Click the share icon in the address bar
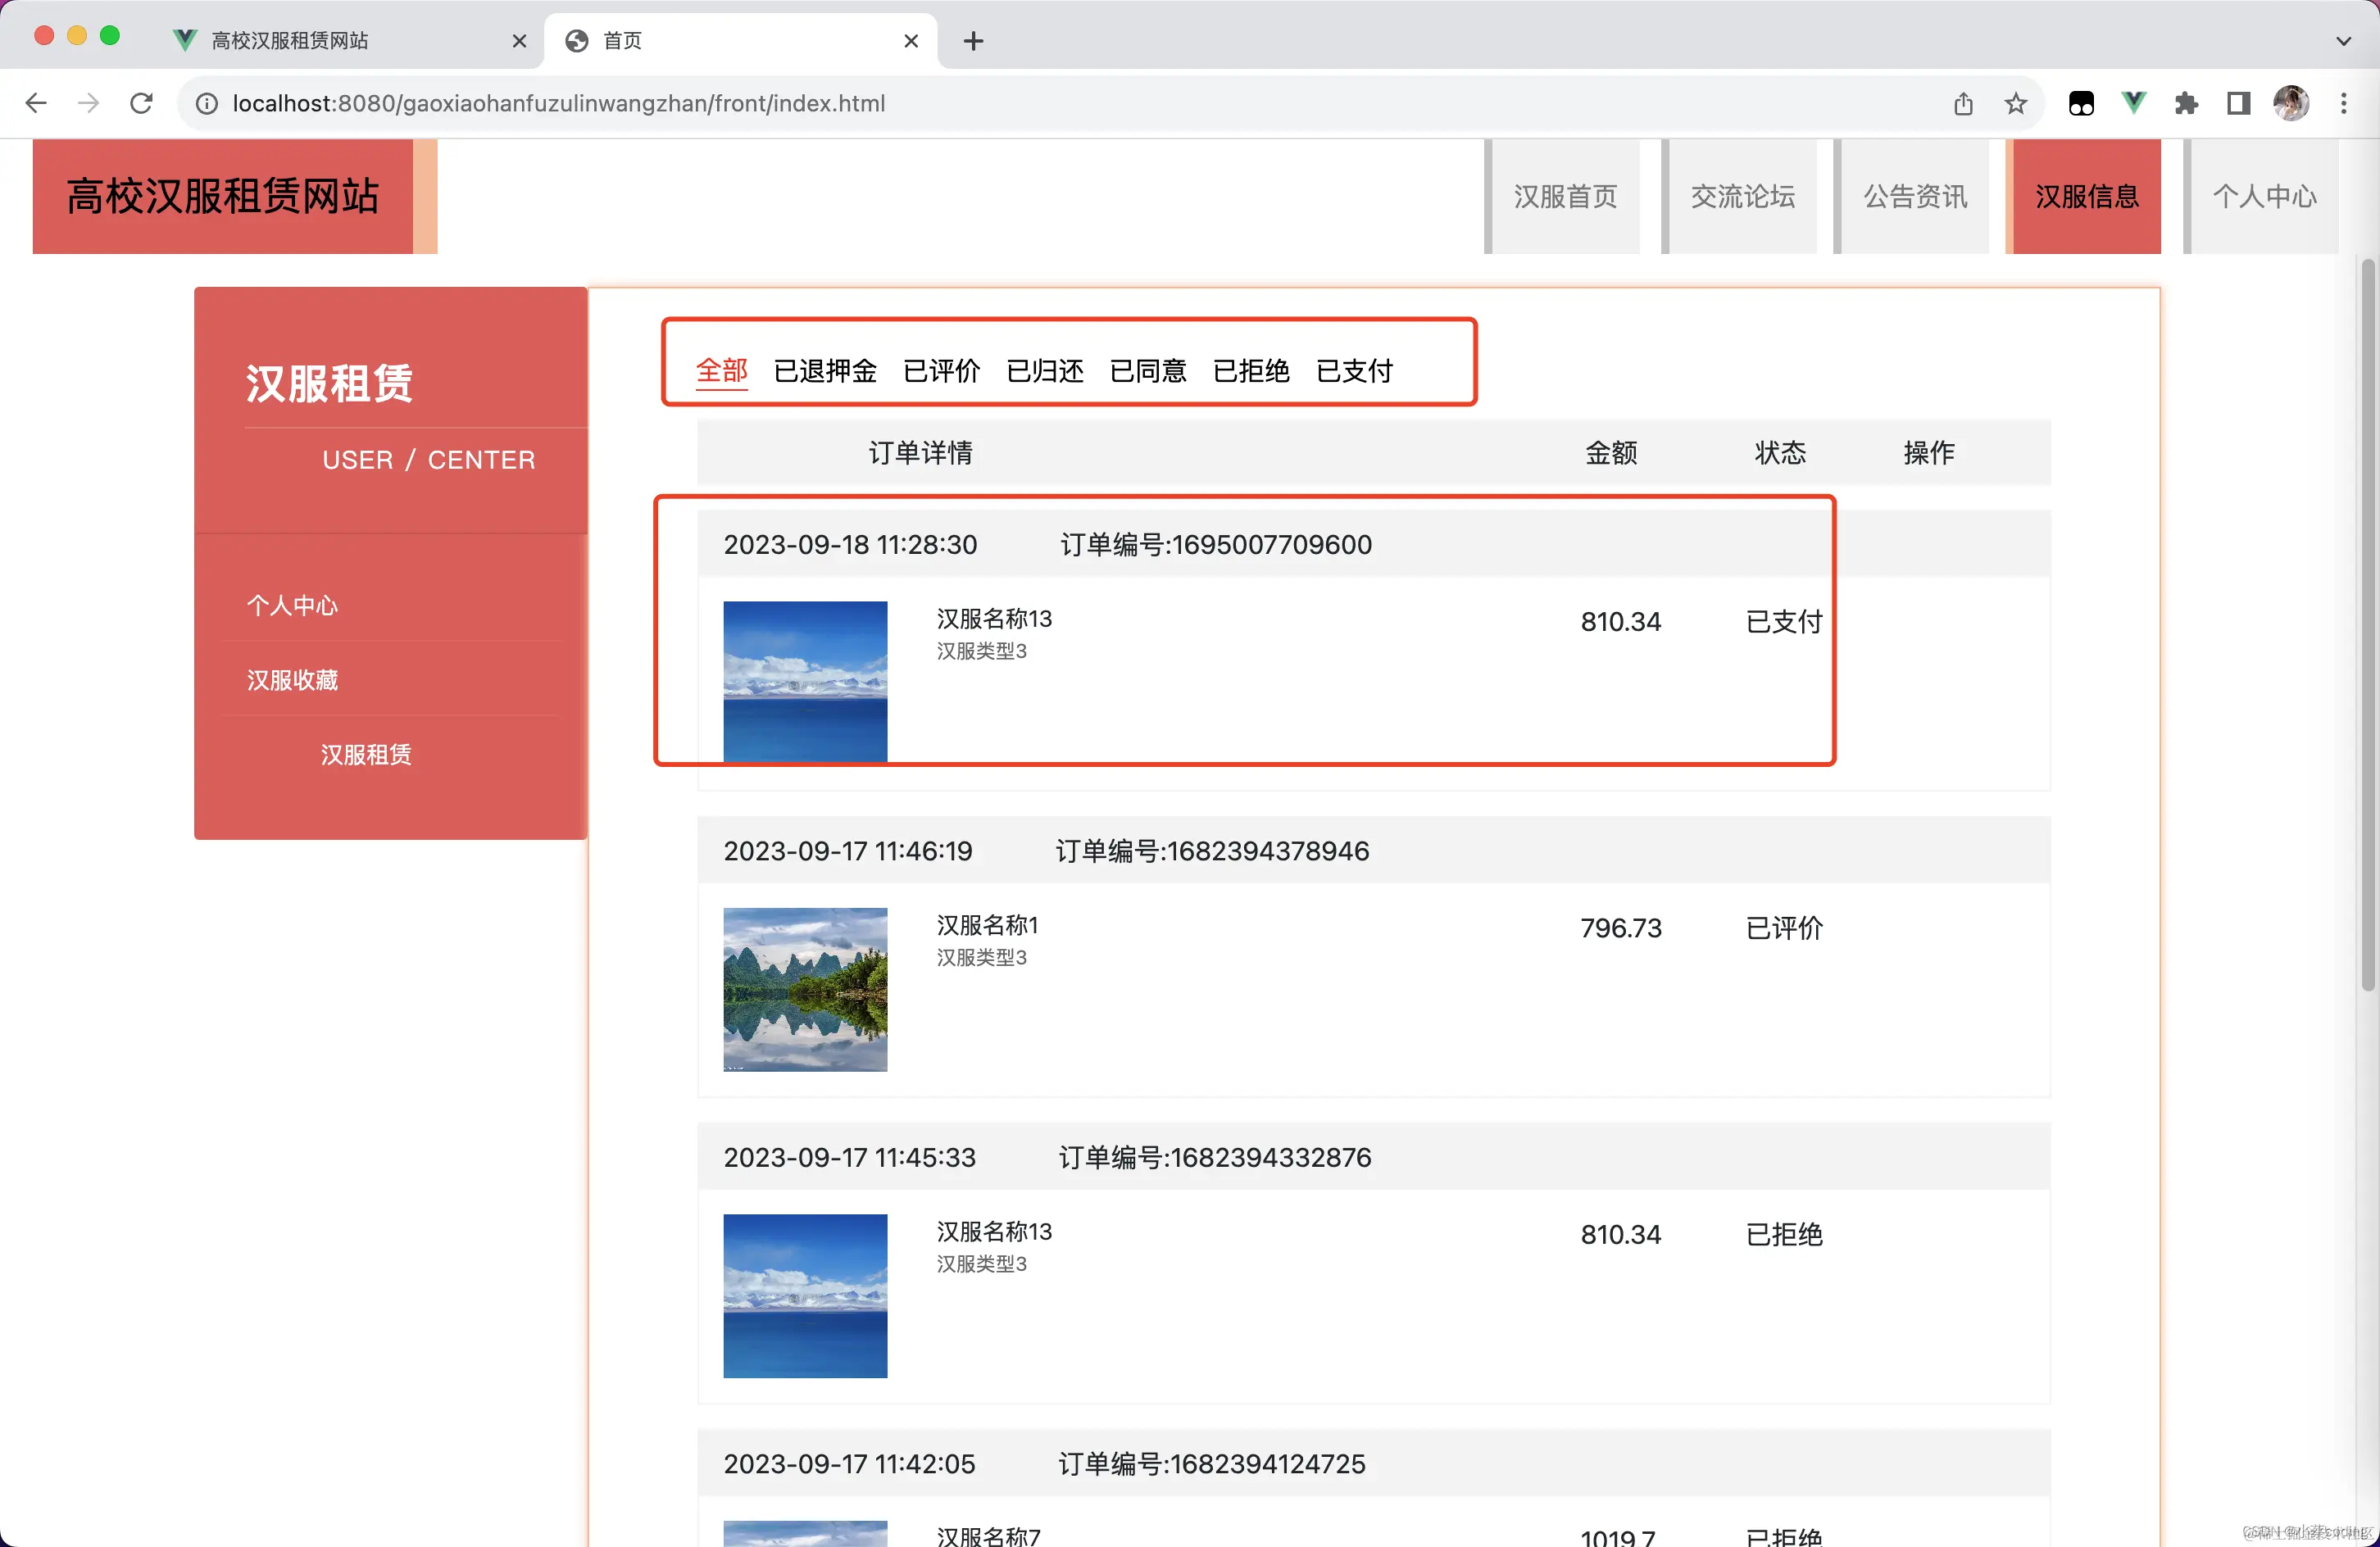This screenshot has width=2380, height=1547. (1963, 103)
